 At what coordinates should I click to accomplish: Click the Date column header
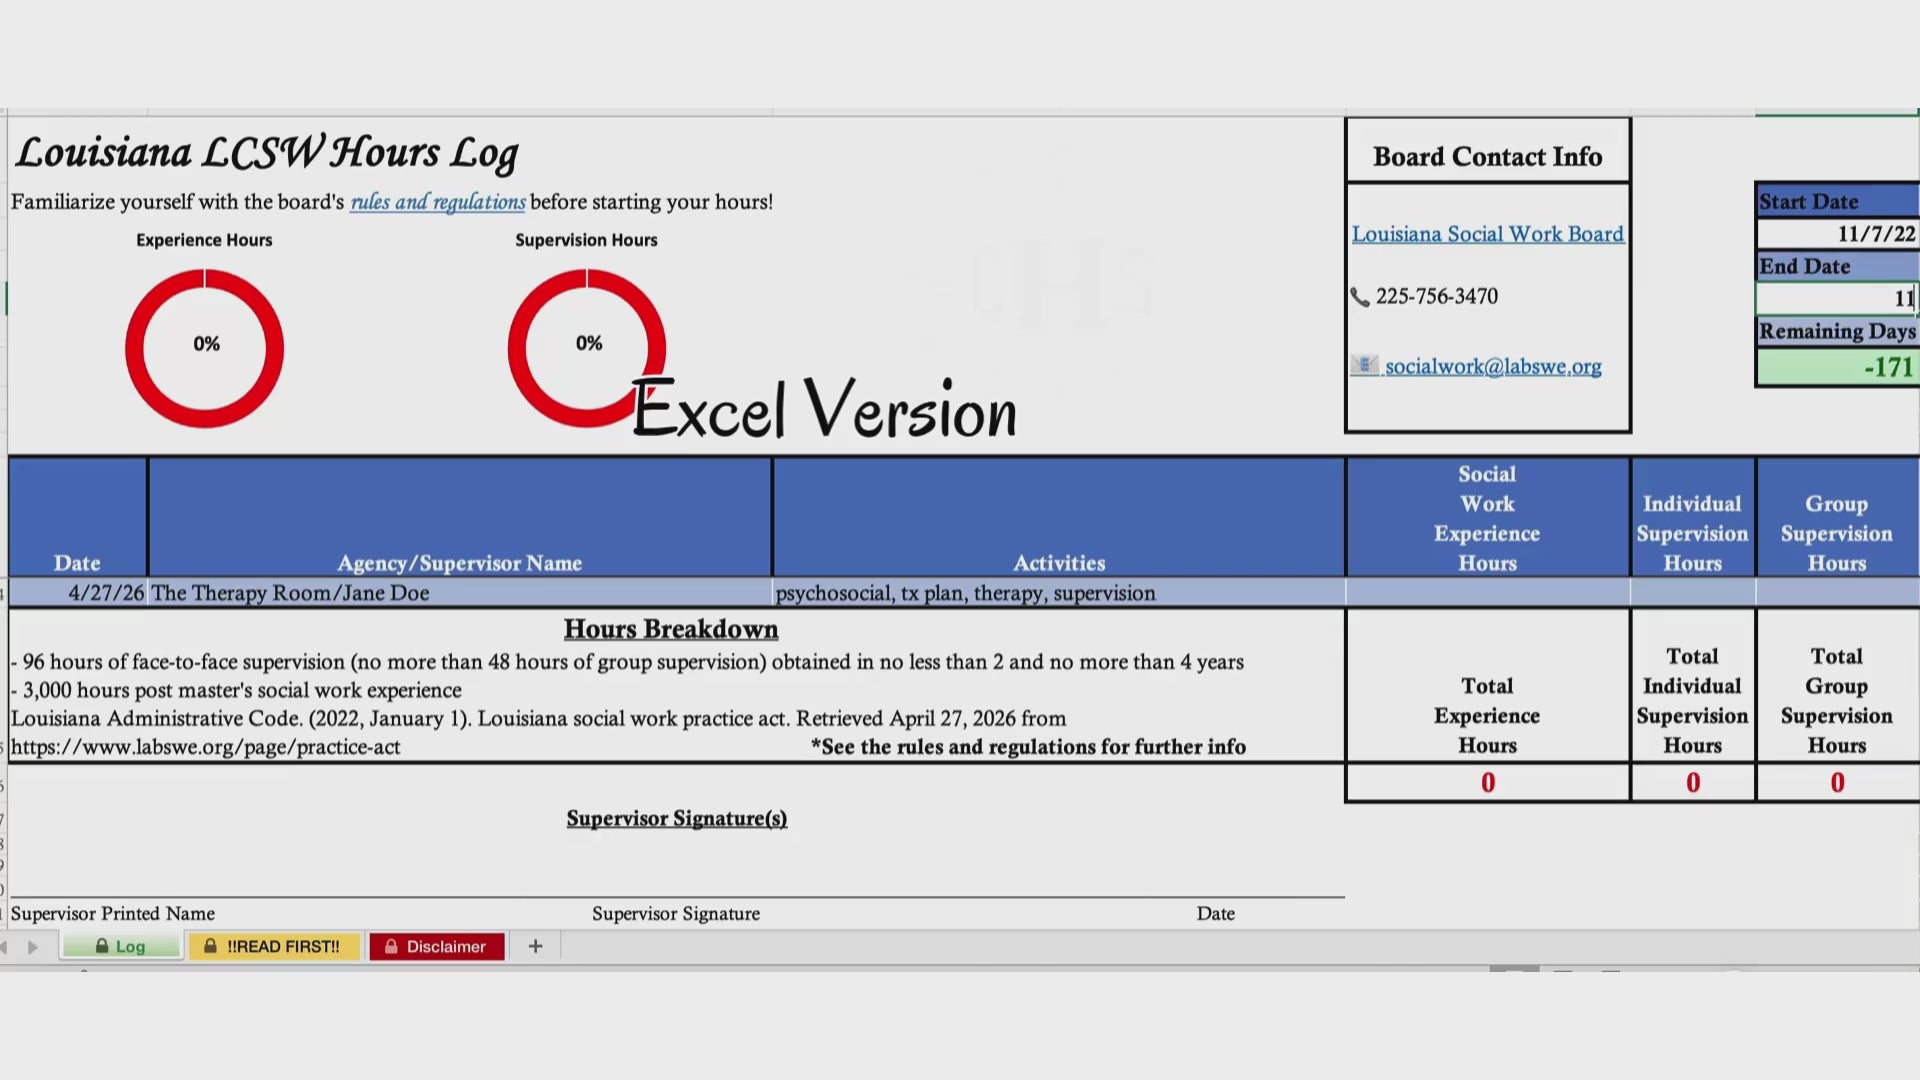pyautogui.click(x=78, y=517)
